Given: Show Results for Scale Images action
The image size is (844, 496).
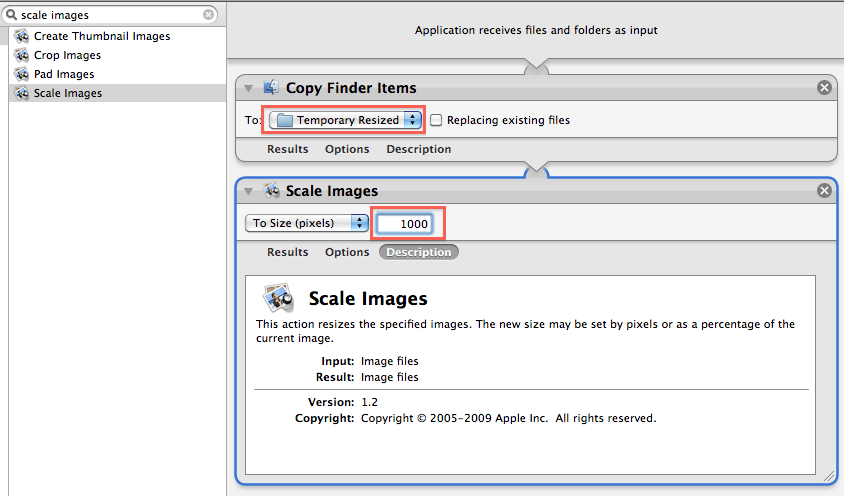Looking at the screenshot, I should click(287, 252).
